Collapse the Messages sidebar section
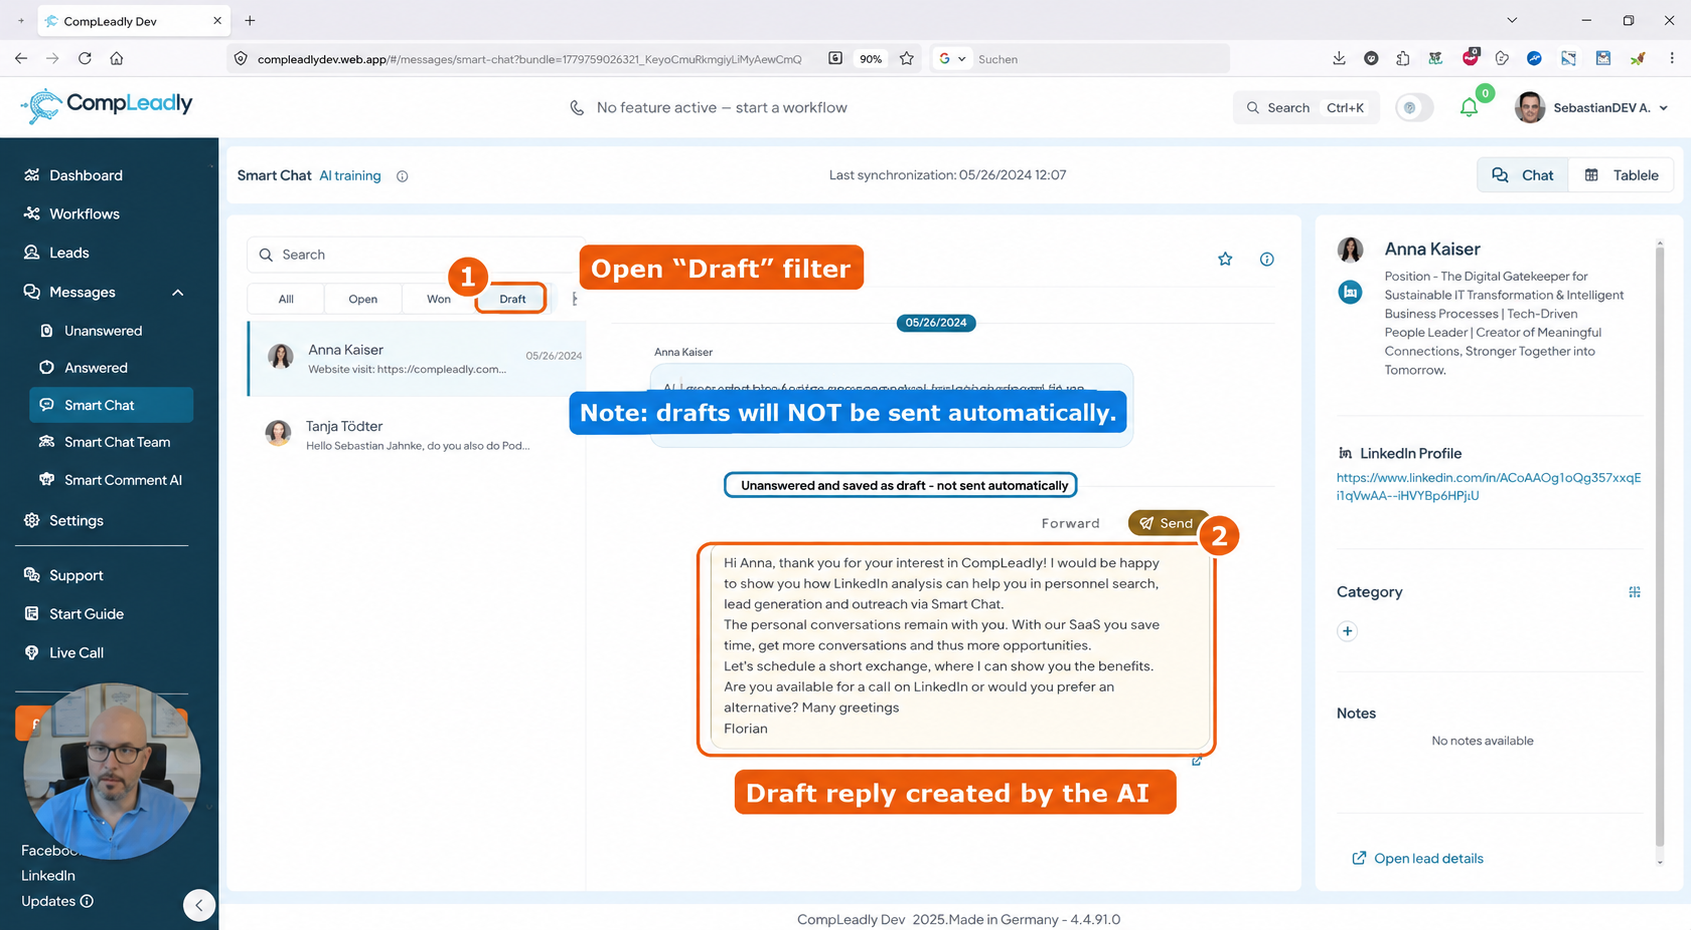 tap(178, 292)
